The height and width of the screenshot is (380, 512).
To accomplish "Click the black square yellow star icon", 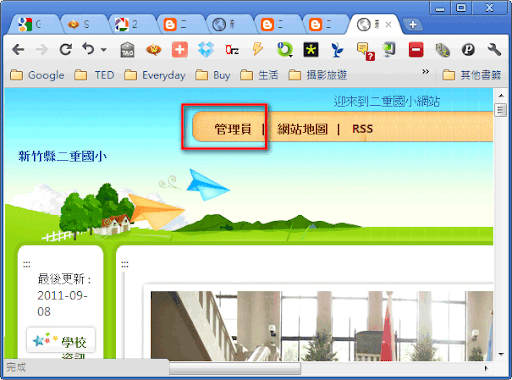I will 311,50.
